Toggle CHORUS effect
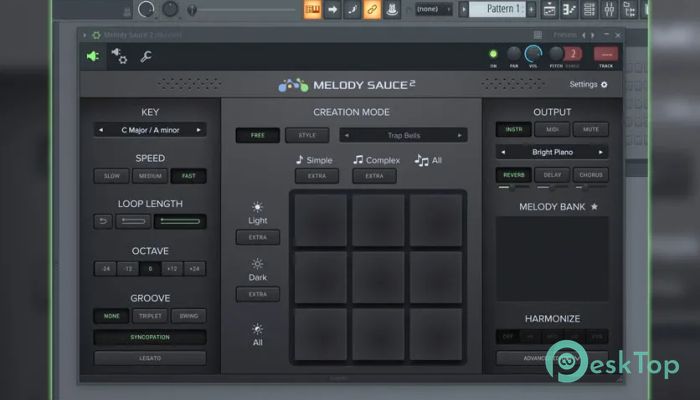The width and height of the screenshot is (700, 400). point(591,175)
